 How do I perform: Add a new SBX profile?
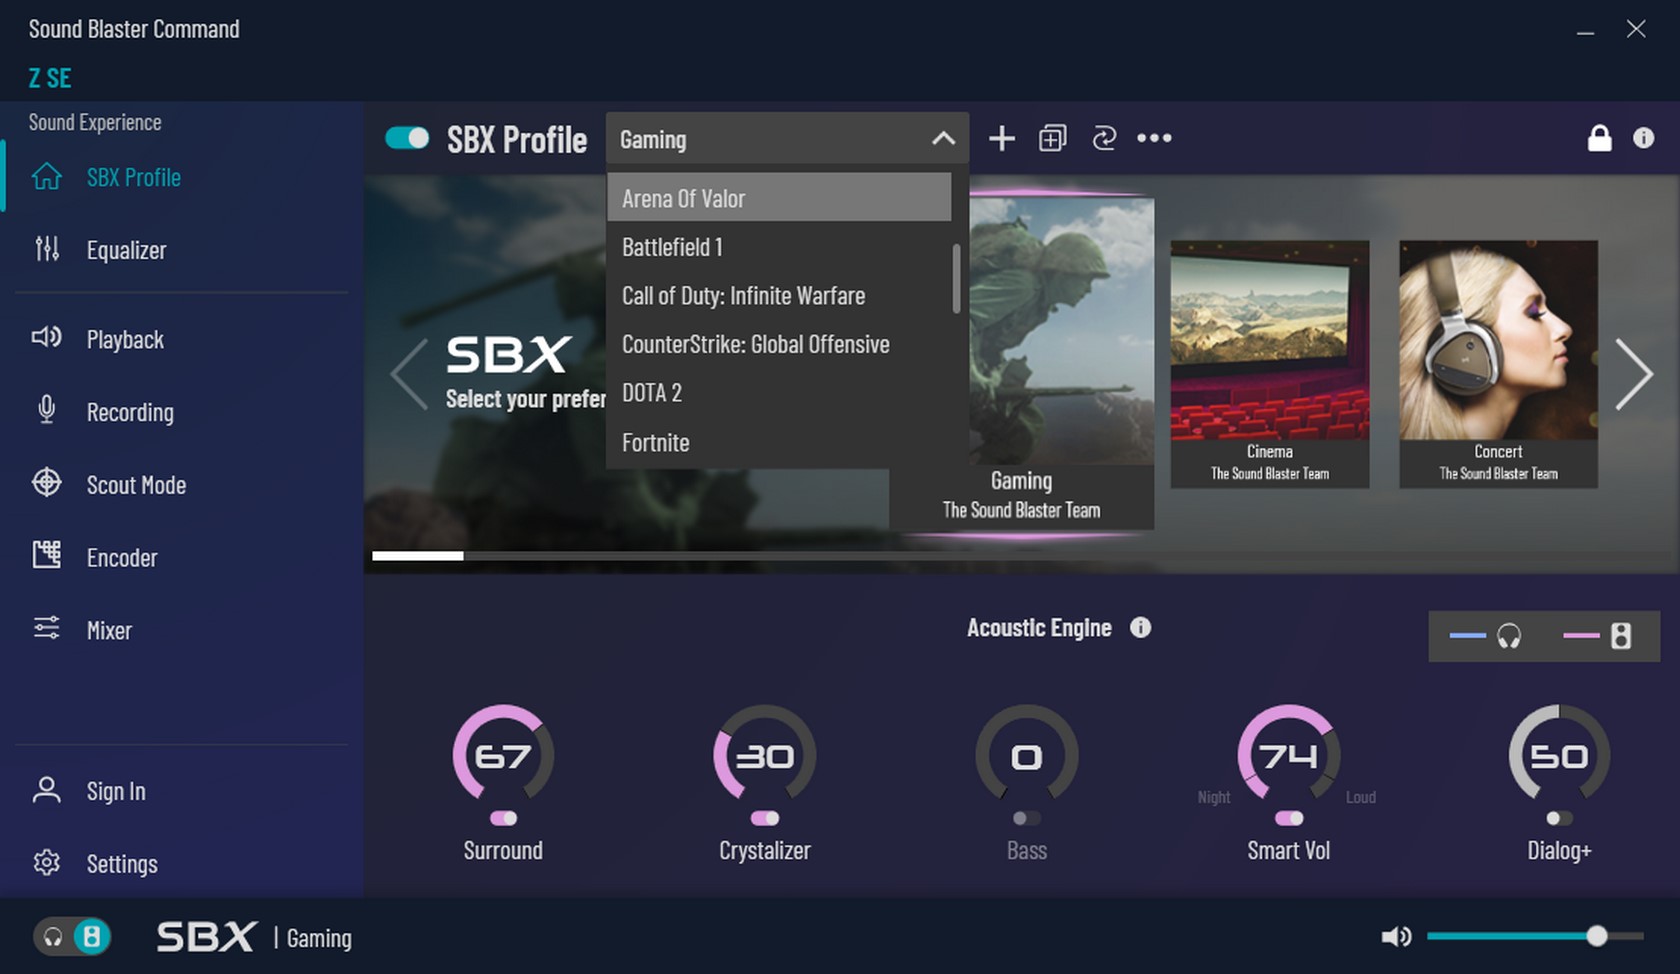(1001, 138)
